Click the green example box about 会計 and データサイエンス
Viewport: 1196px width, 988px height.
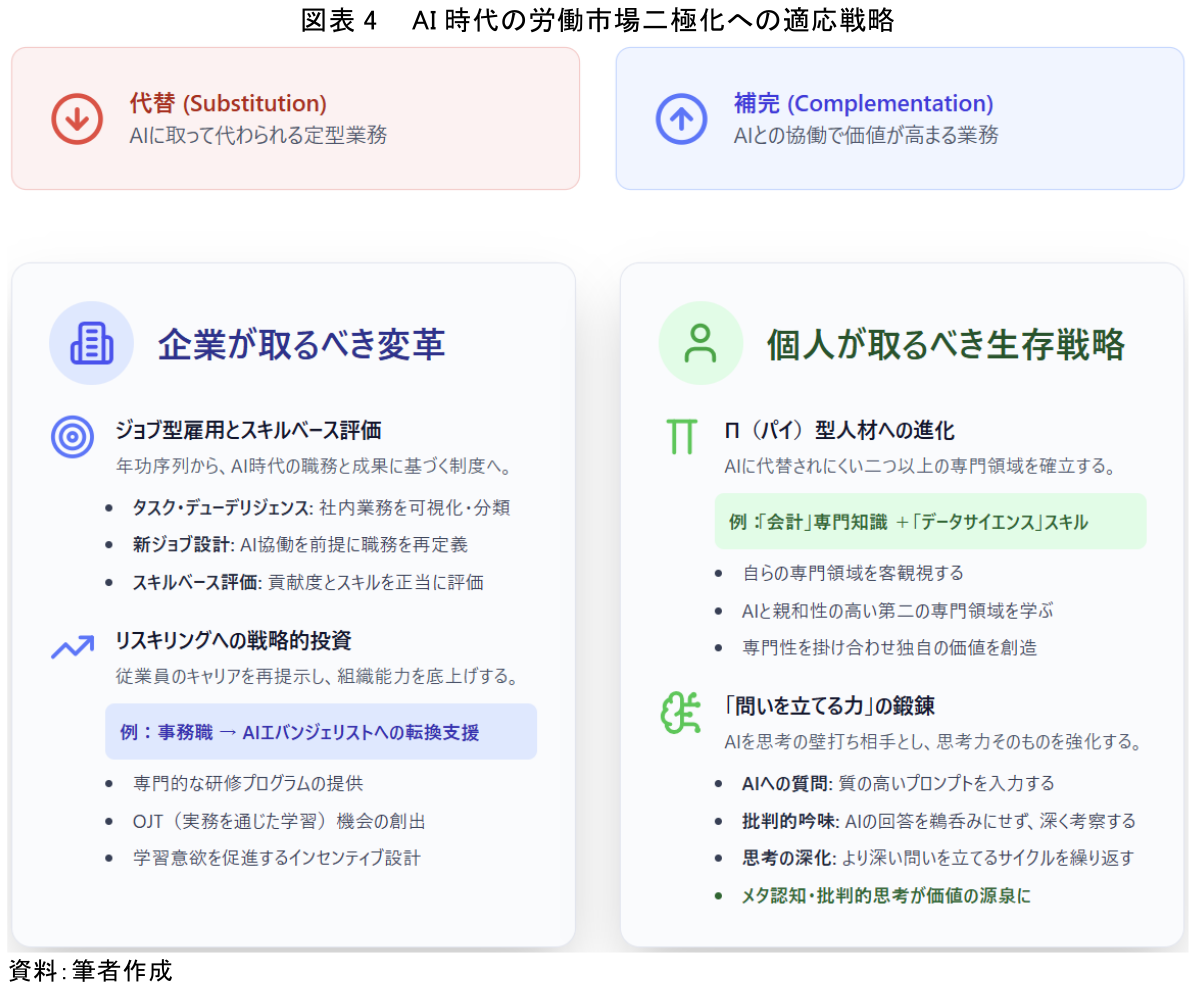[930, 521]
